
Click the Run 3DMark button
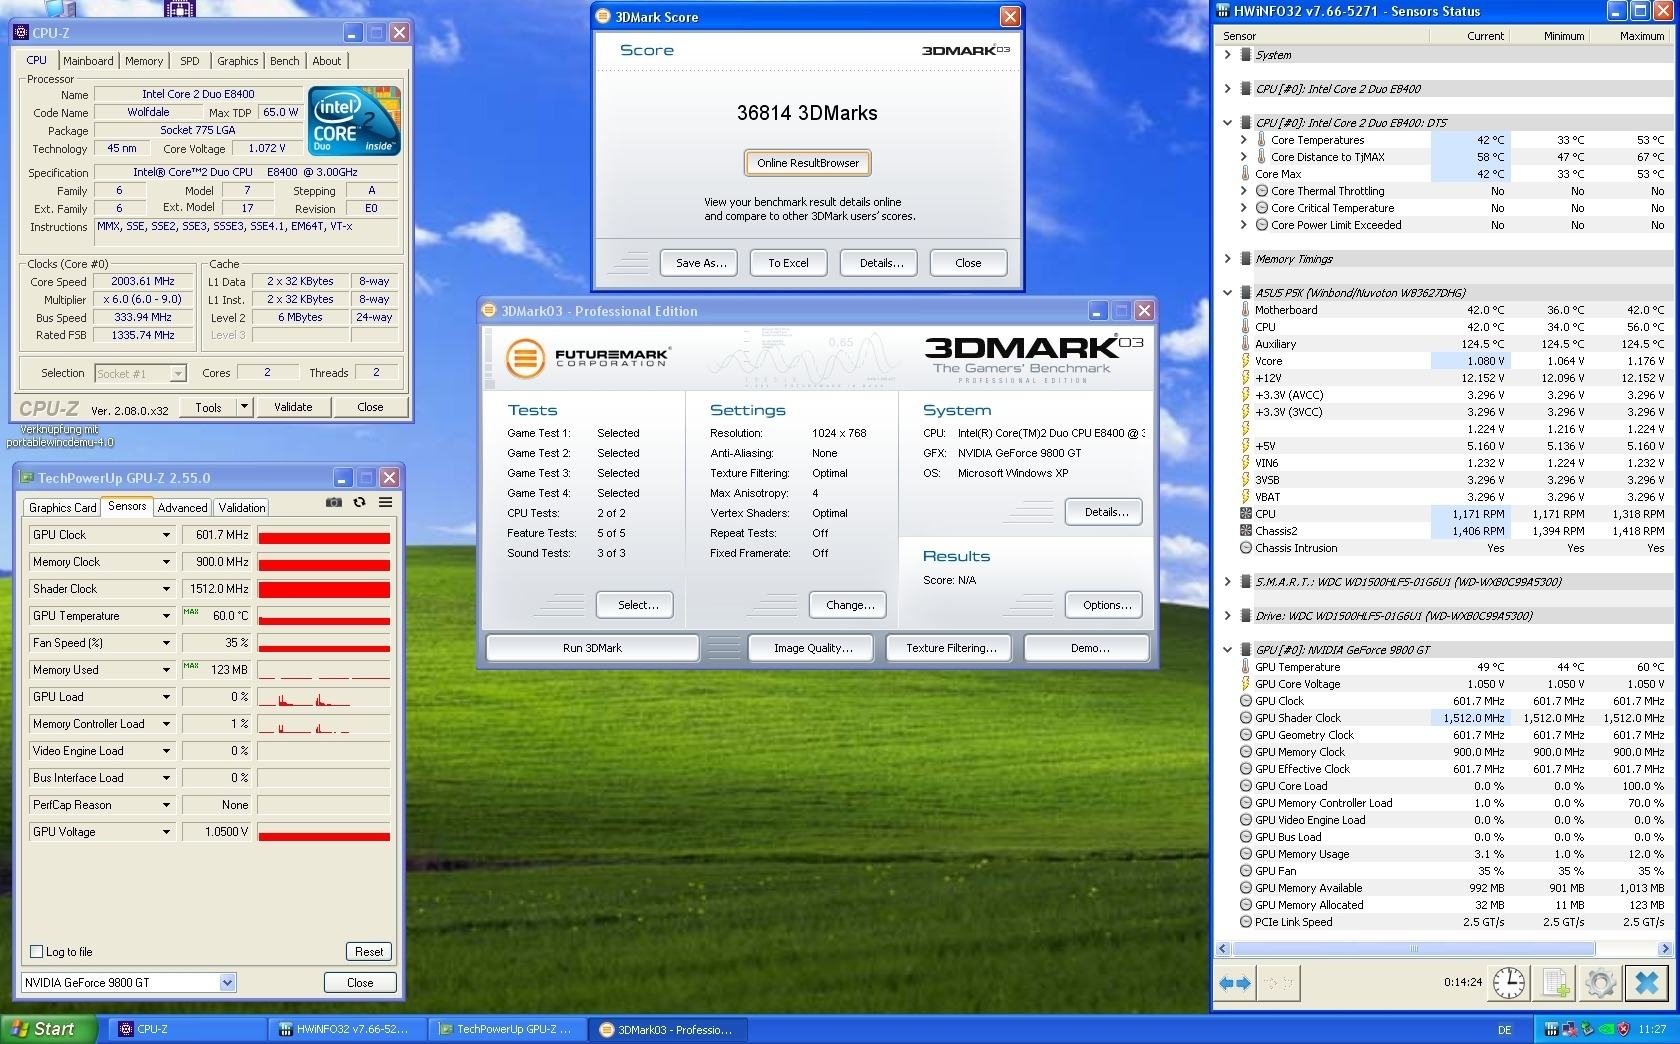592,648
